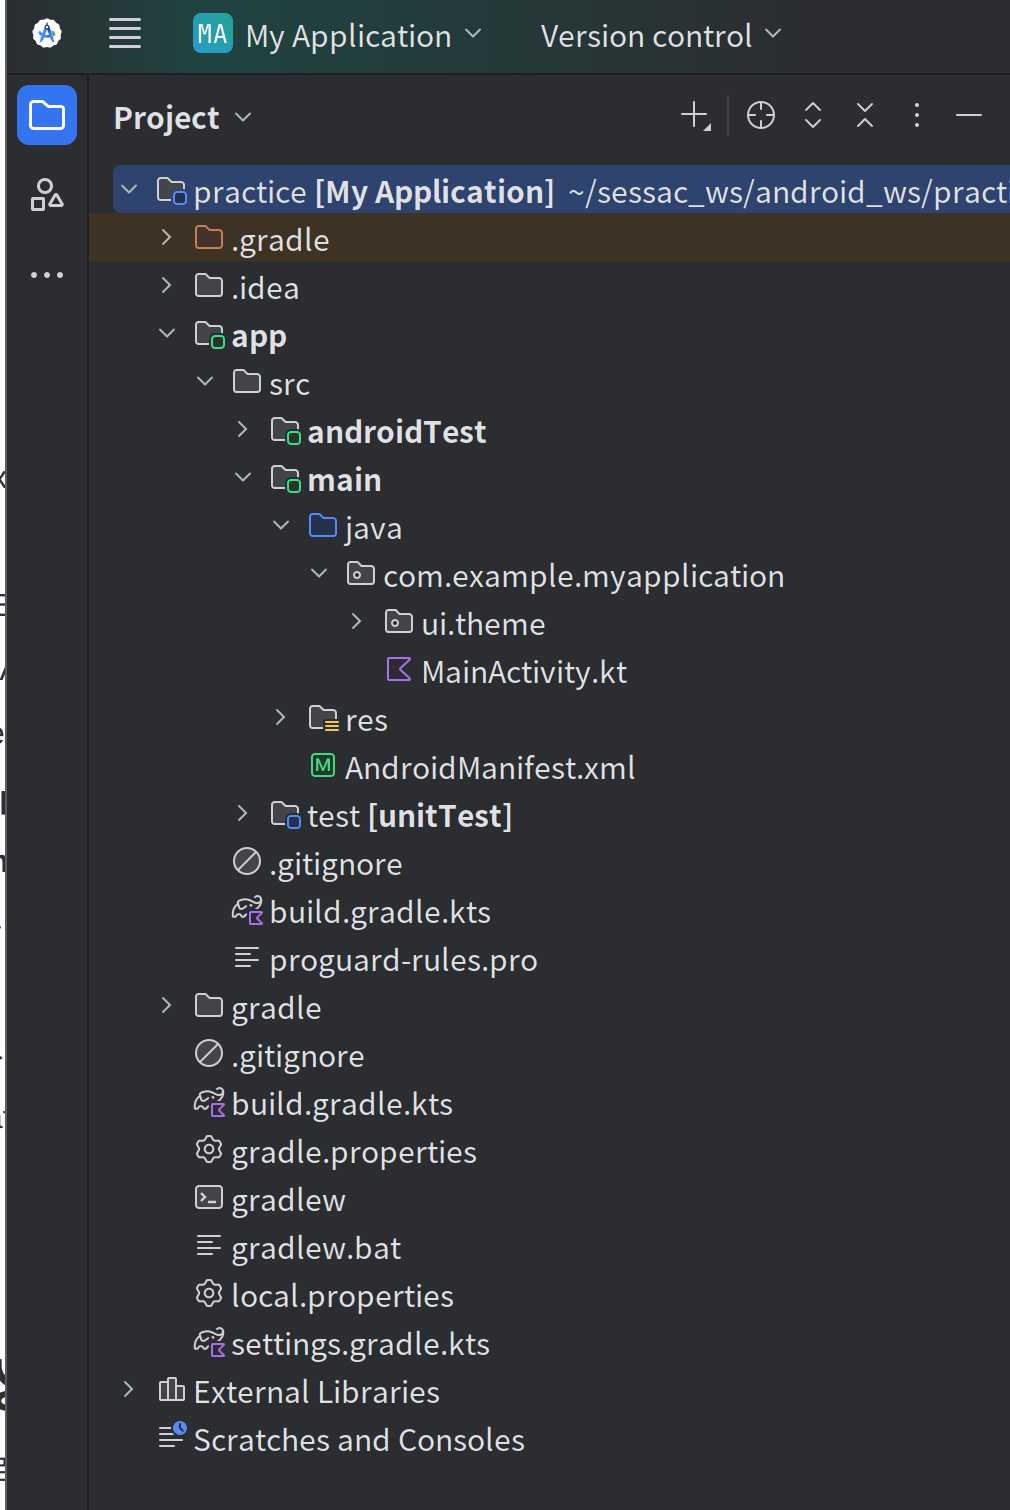
Task: Open the Project view selector dropdown
Action: (182, 118)
